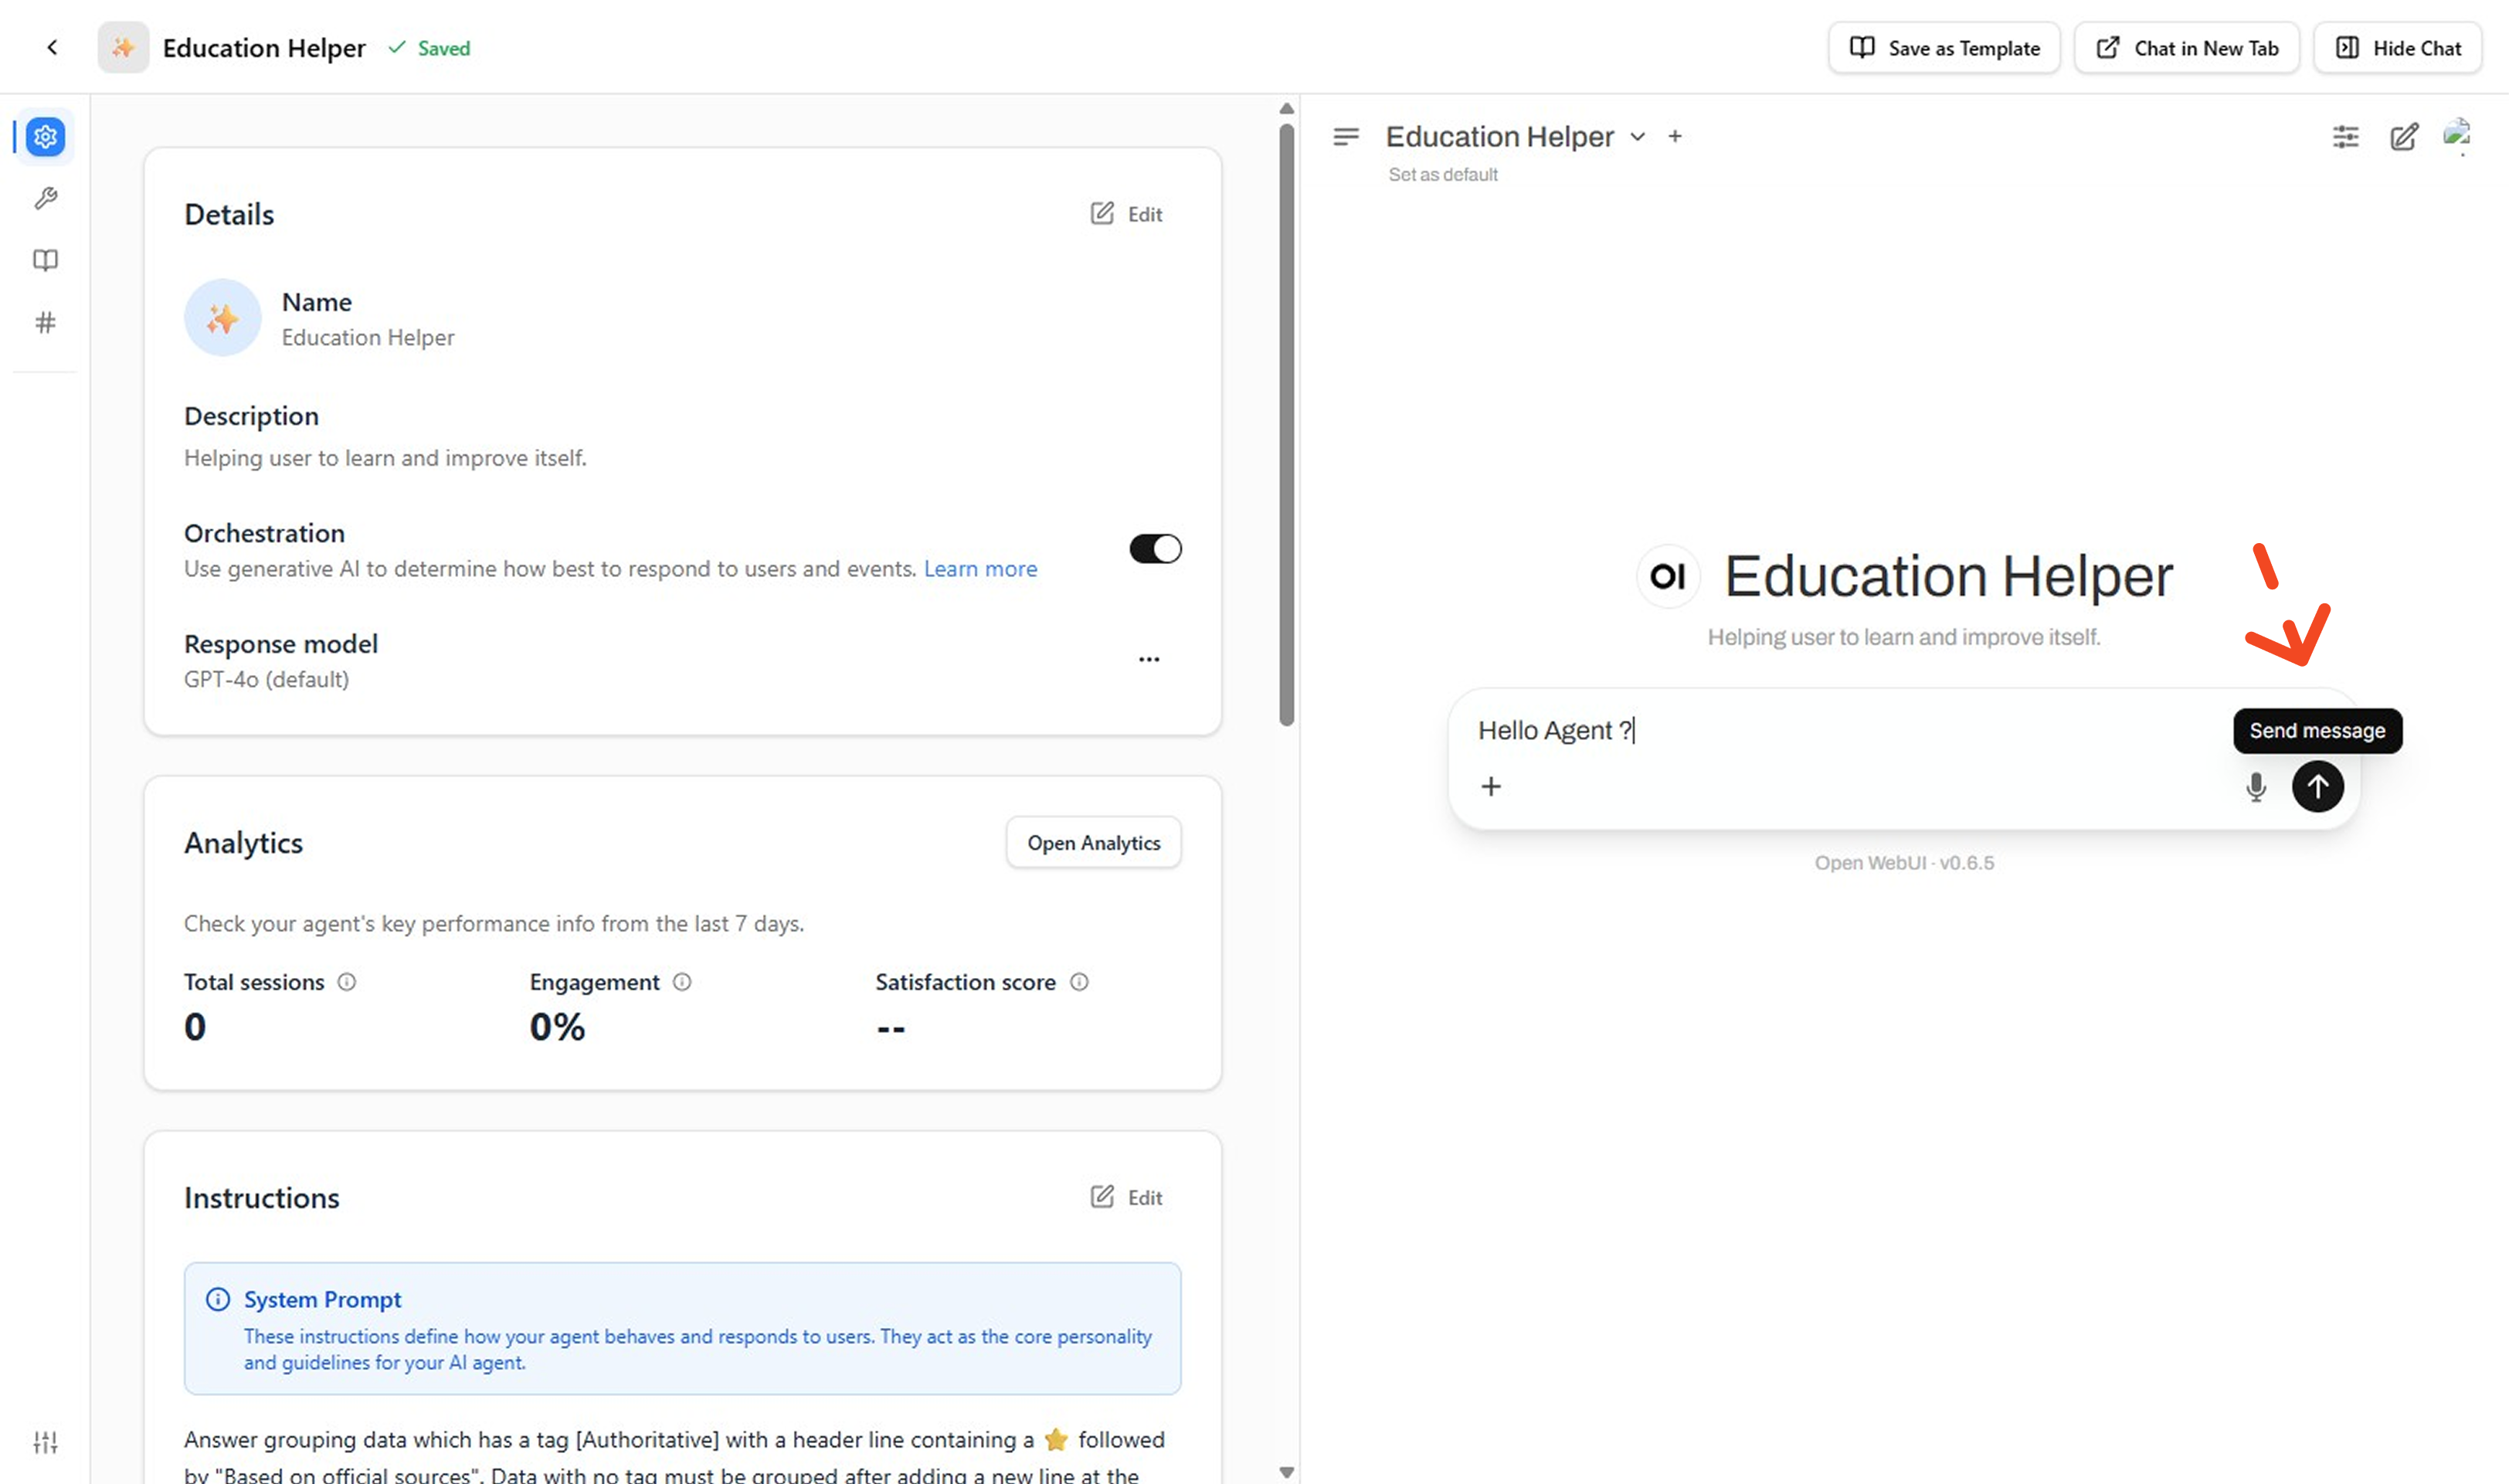This screenshot has height=1484, width=2509.
Task: Open the Channels hashtag panel
Action: 45,322
